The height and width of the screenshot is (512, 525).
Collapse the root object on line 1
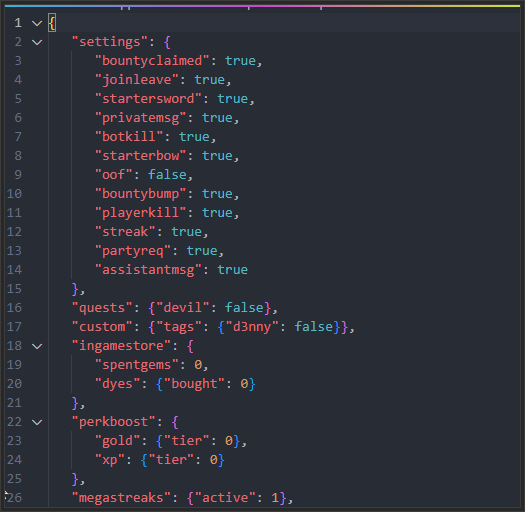tap(37, 23)
